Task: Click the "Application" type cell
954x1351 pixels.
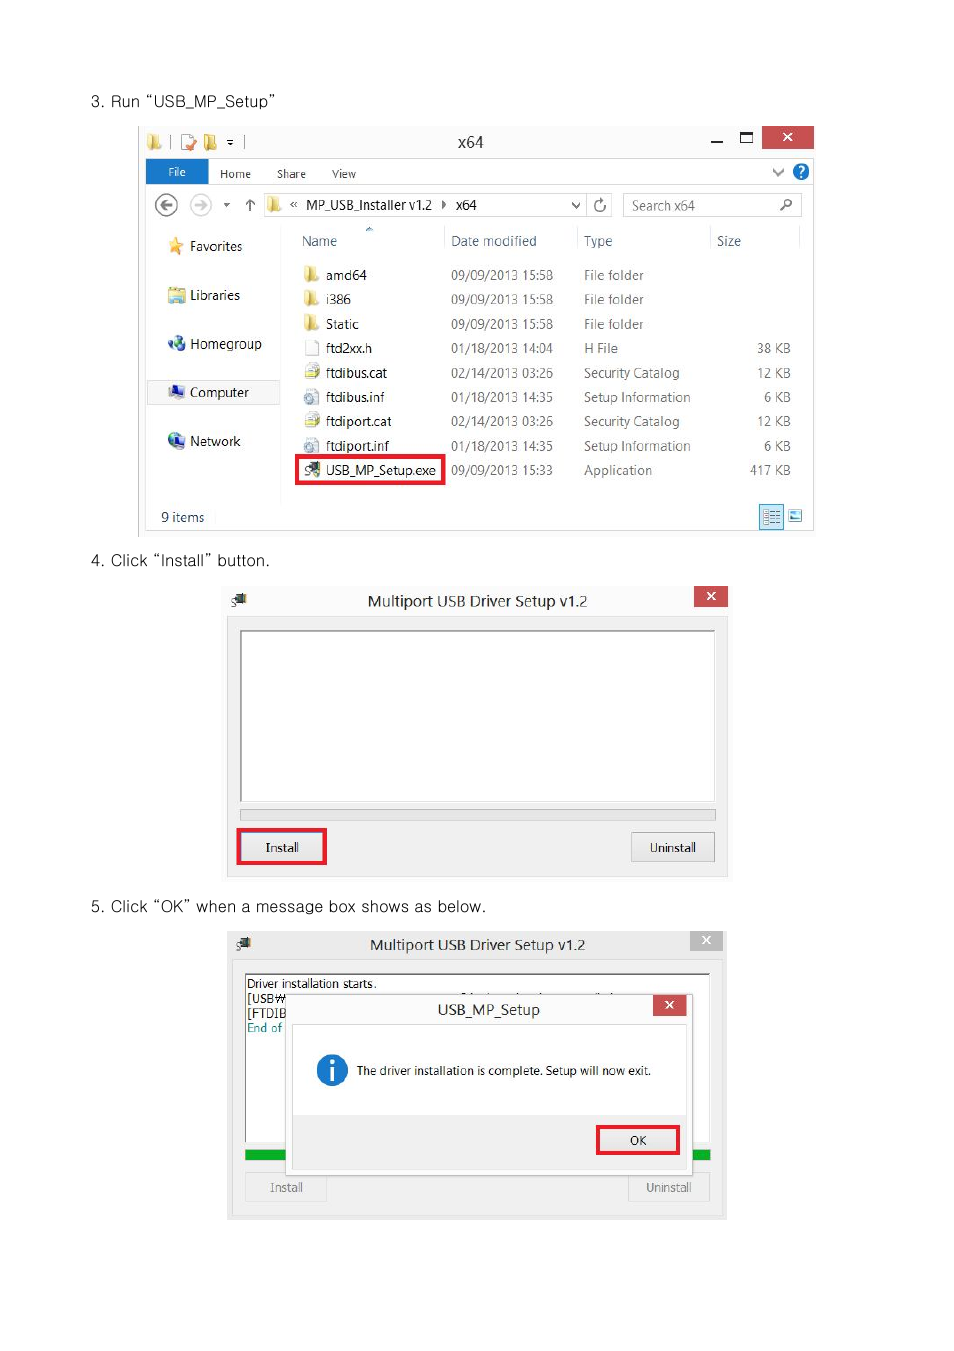Action: 618,470
